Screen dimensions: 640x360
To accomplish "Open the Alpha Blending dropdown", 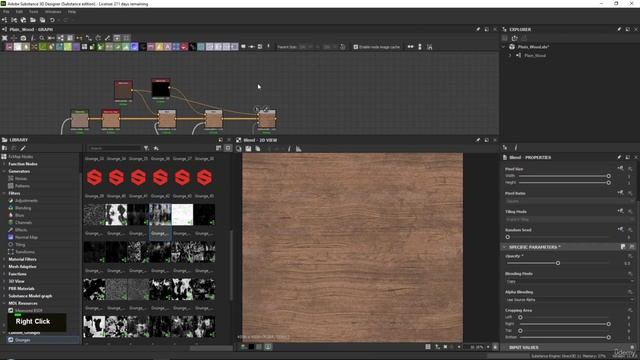I will coord(569,300).
